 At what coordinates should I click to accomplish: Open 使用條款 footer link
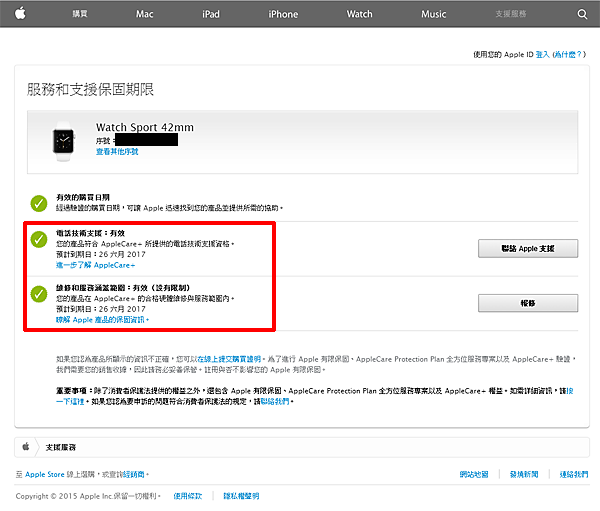tap(188, 496)
